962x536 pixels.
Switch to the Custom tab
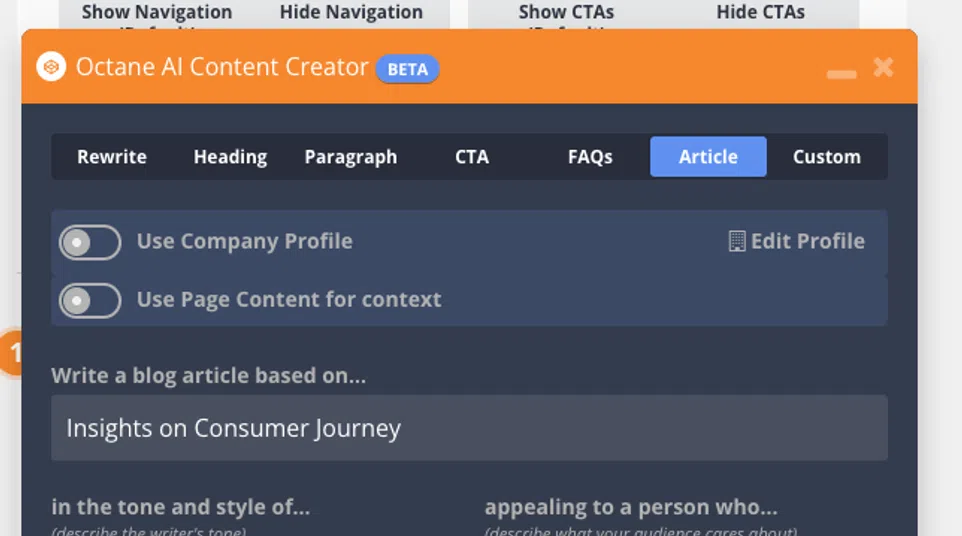(x=826, y=157)
